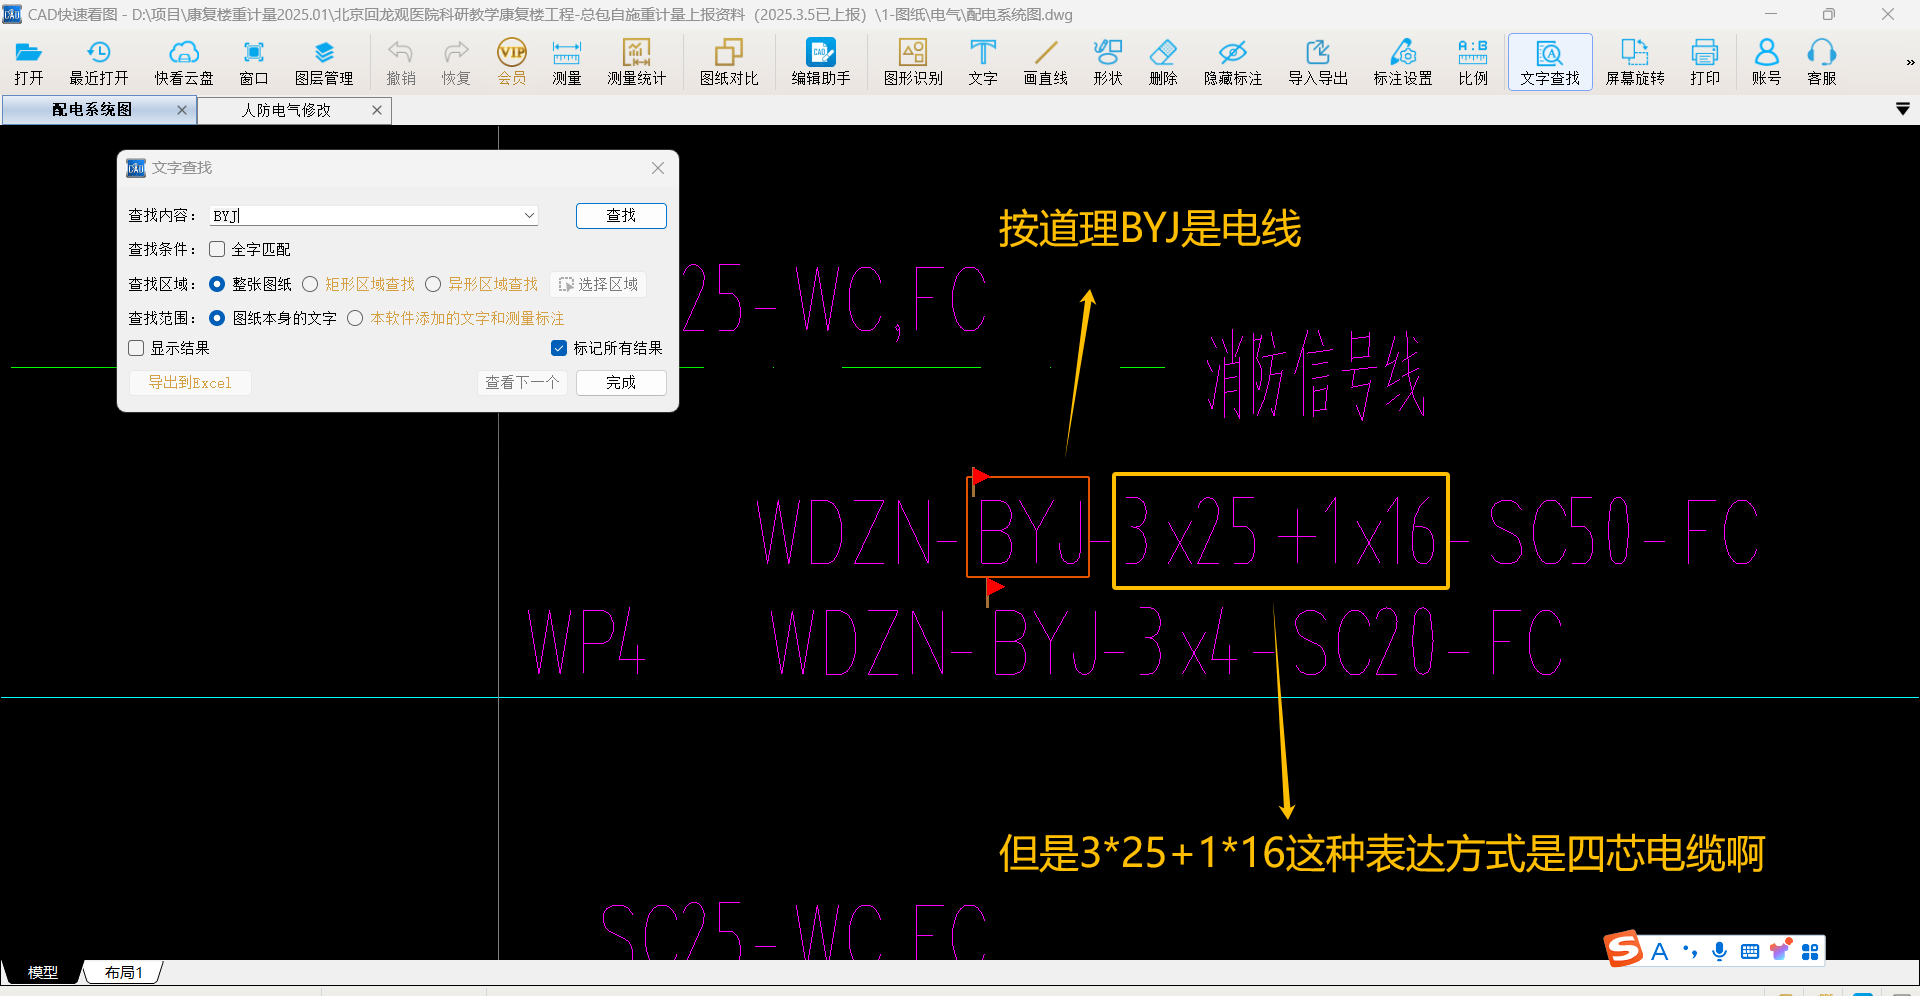Screen dimensions: 1920x996
Task: Click the 窗口 window tool
Action: [254, 62]
